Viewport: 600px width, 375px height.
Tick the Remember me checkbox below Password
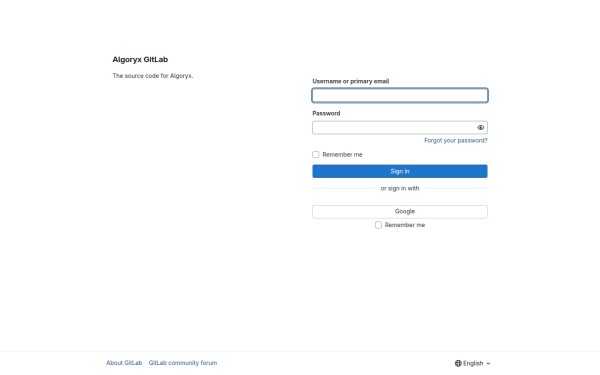[x=316, y=155]
